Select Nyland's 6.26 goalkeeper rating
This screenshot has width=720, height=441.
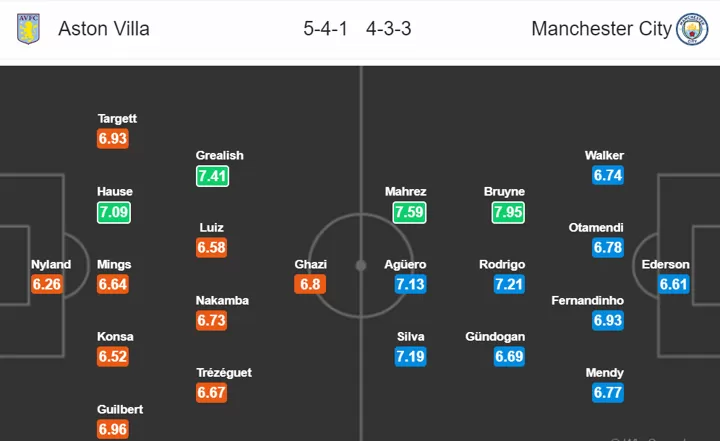pos(47,284)
